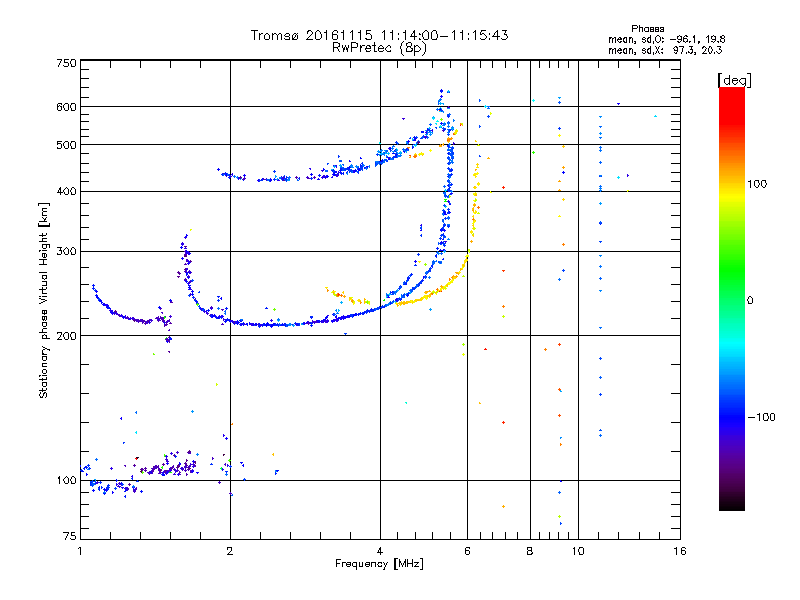Click the y-axis label '500'
800x600 pixels.
pyautogui.click(x=66, y=145)
